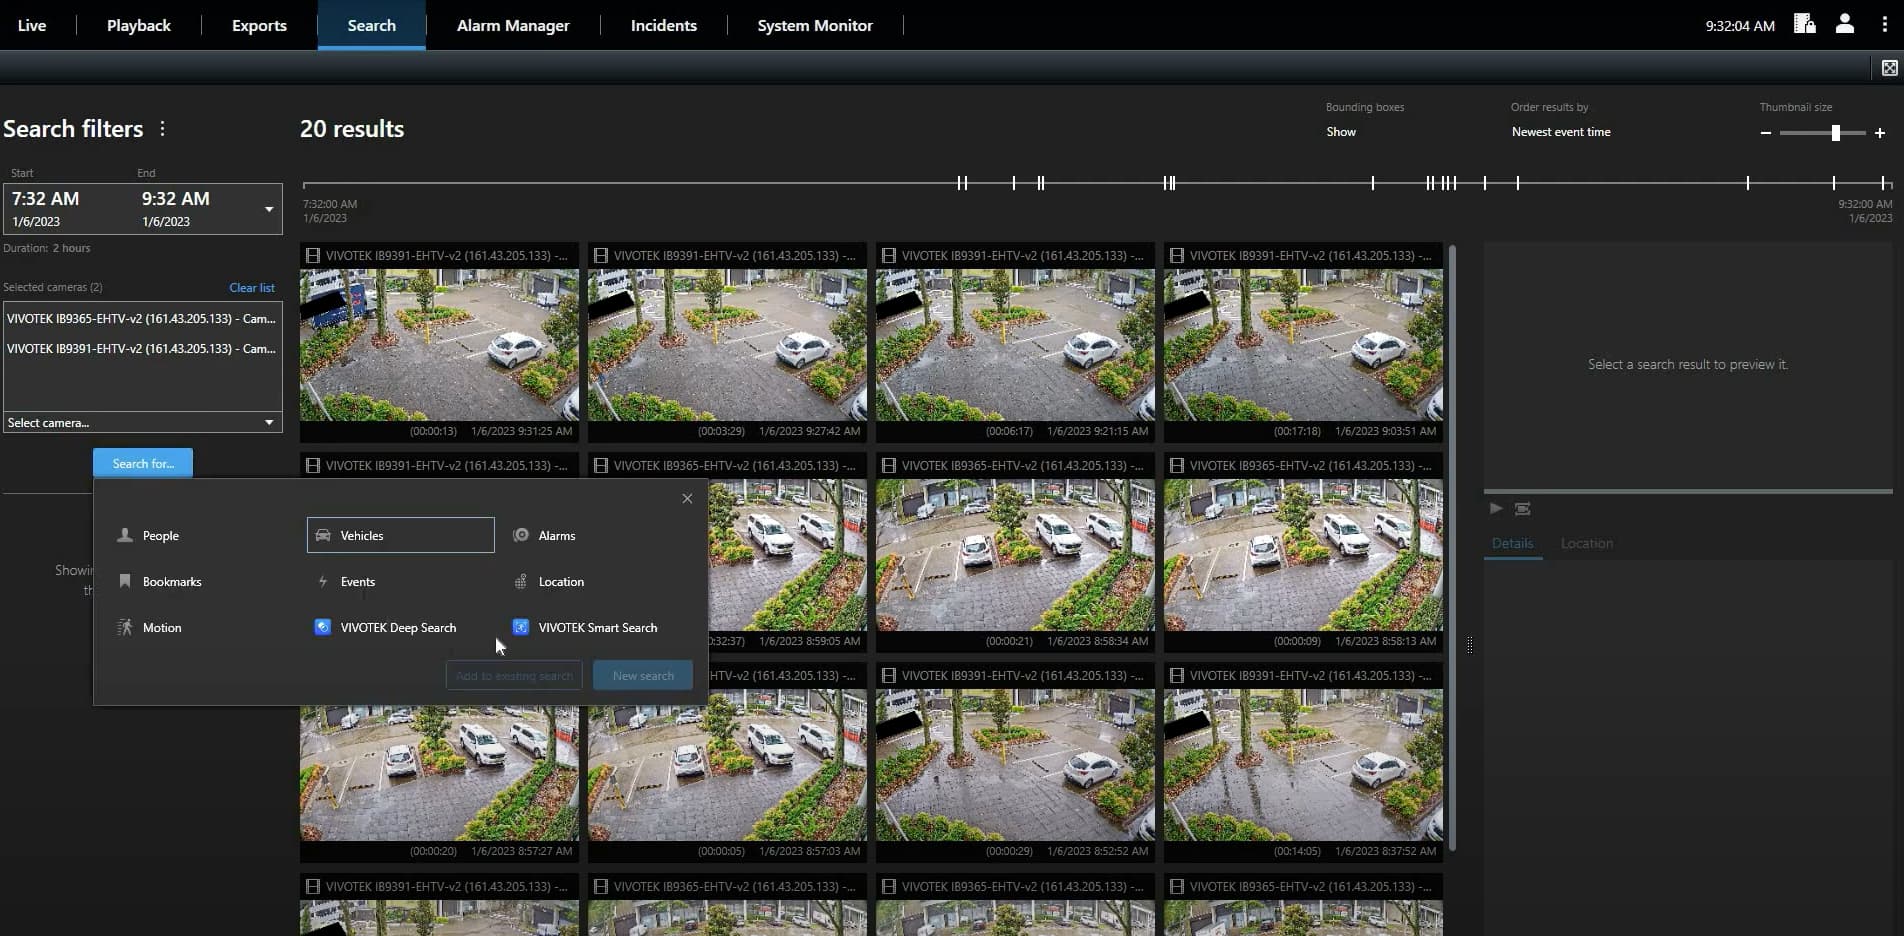This screenshot has height=936, width=1904.
Task: Click the Clear list link
Action: click(251, 288)
